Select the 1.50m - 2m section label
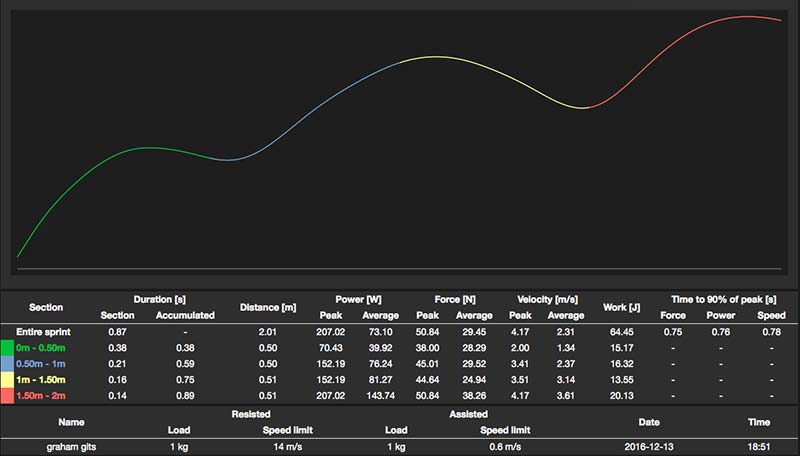 pos(41,395)
